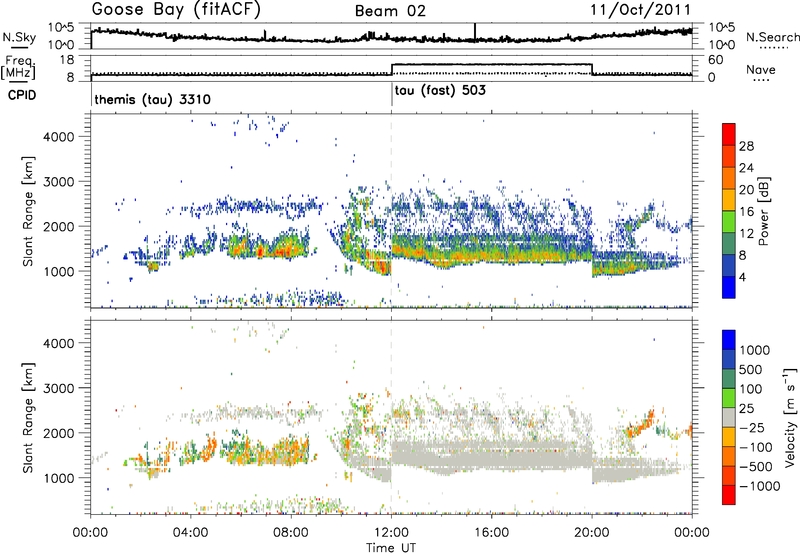Select the 'Freq. [MHz]' axis label
Image resolution: width=800 pixels, height=554 pixels.
coord(19,67)
